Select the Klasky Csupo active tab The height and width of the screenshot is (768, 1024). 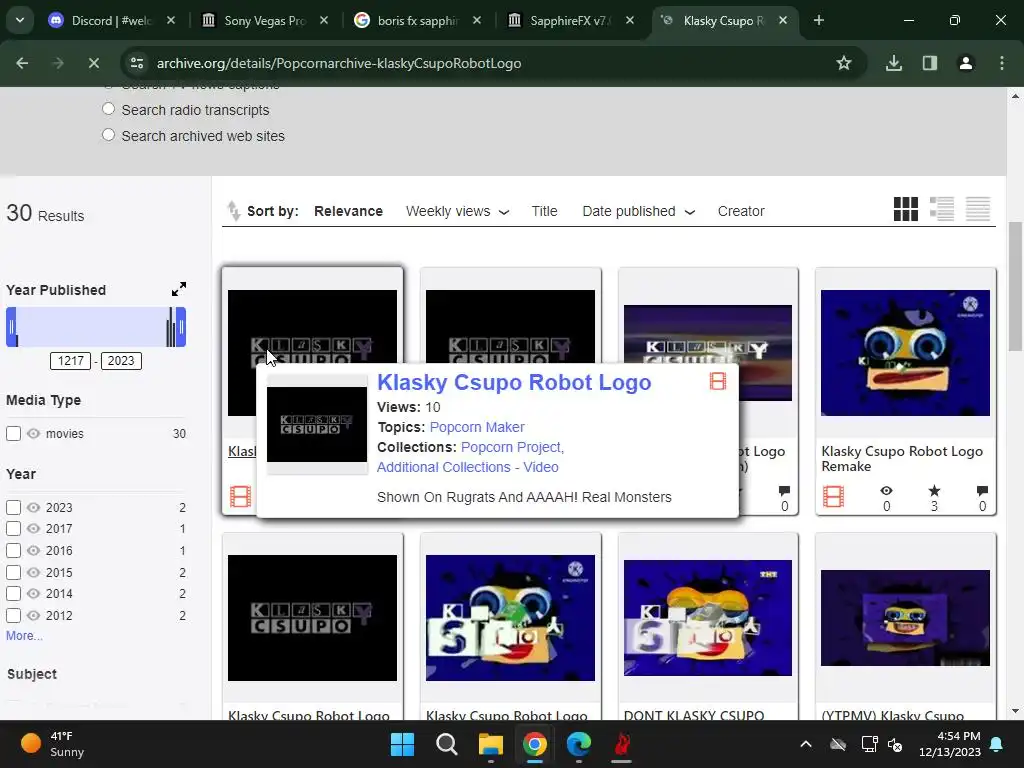[724, 20]
